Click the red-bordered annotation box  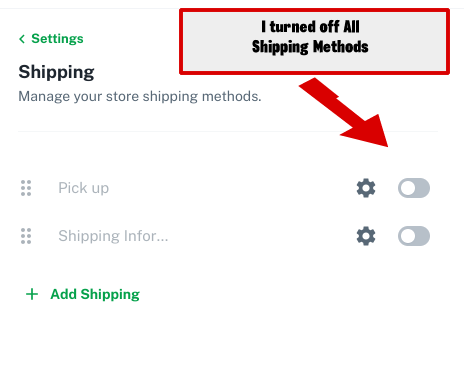(314, 41)
